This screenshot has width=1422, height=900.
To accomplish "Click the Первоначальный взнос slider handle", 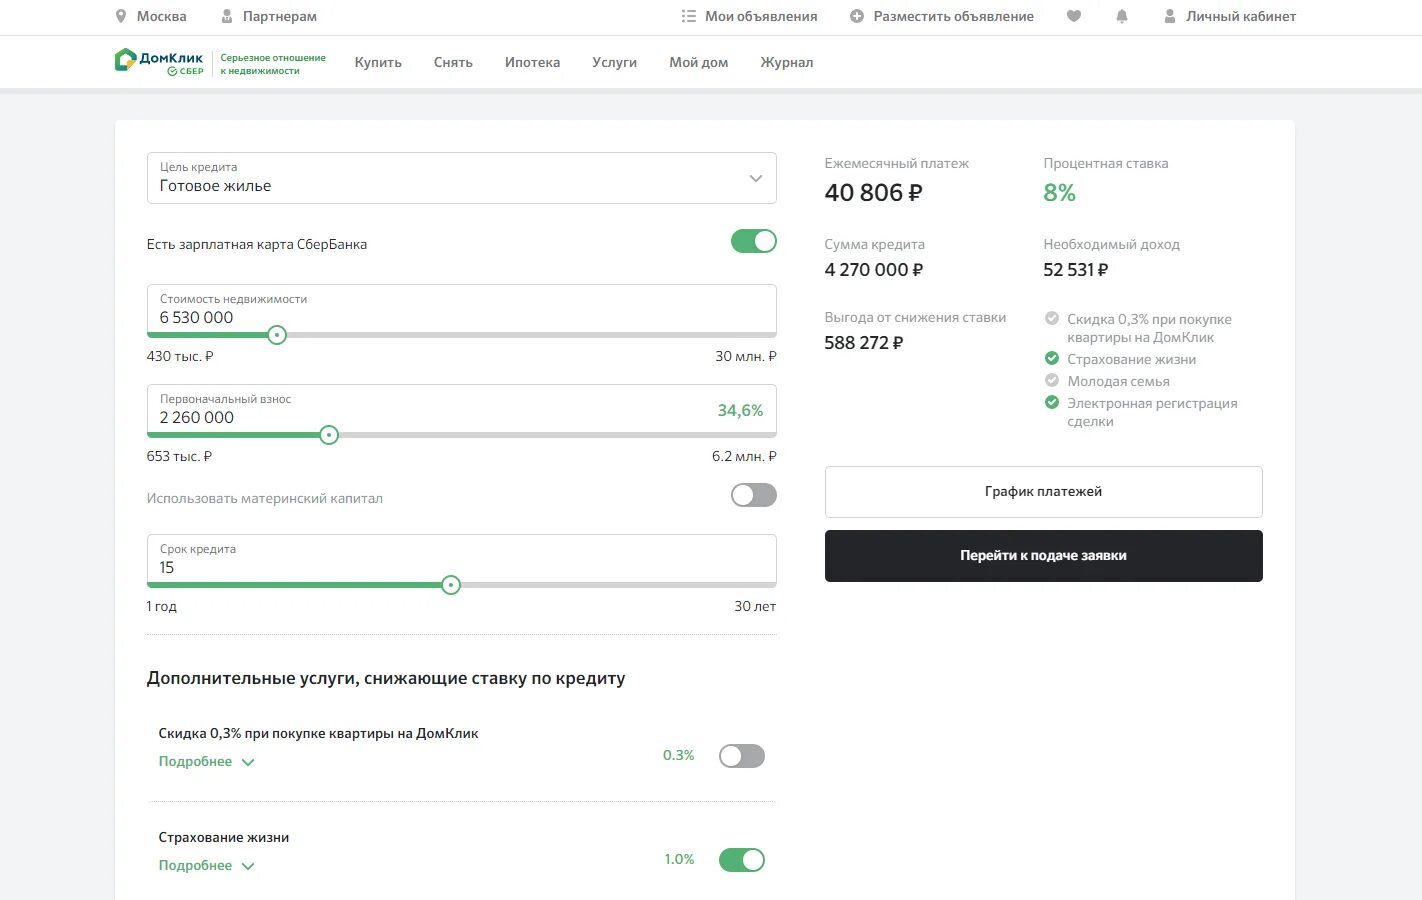I will 329,435.
